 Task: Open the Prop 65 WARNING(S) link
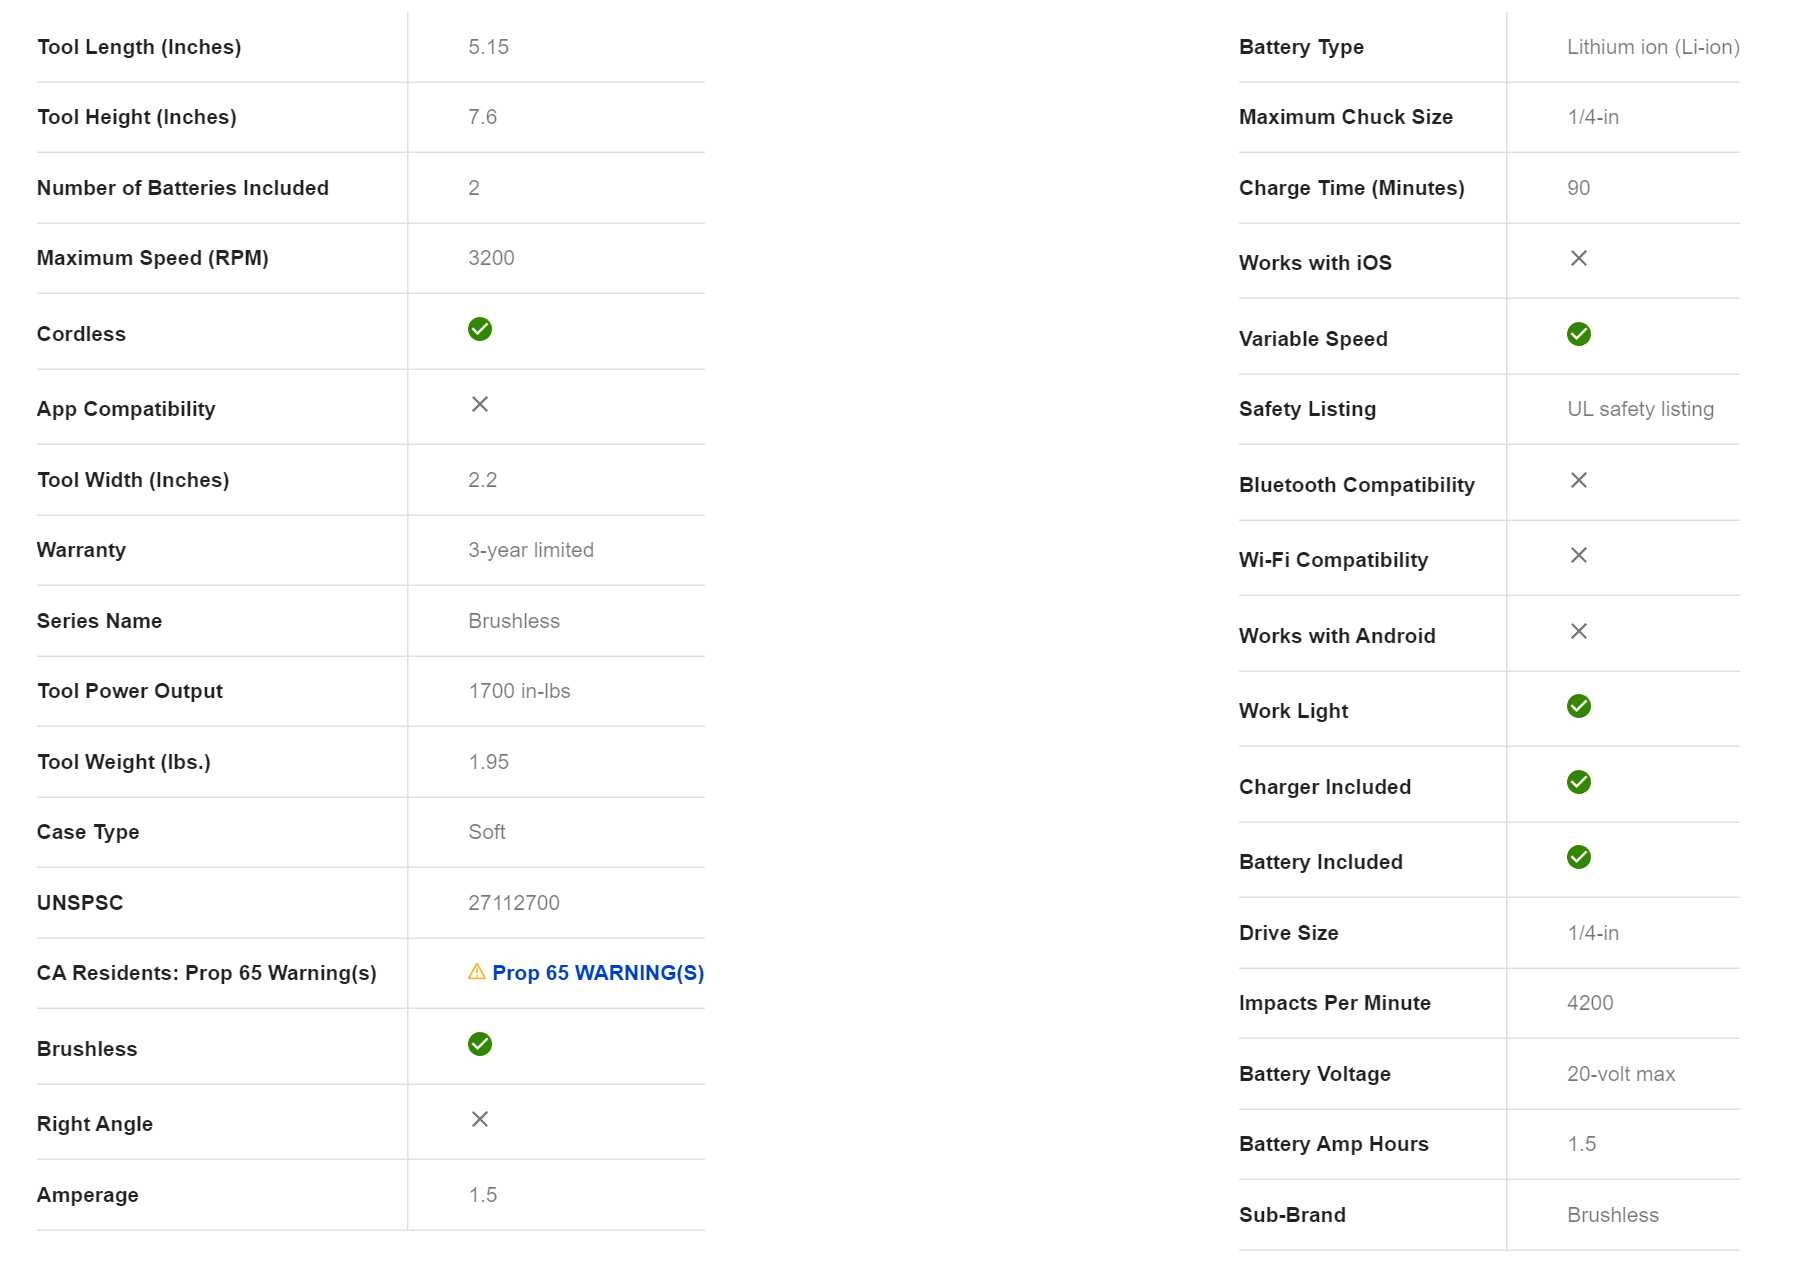pos(598,973)
